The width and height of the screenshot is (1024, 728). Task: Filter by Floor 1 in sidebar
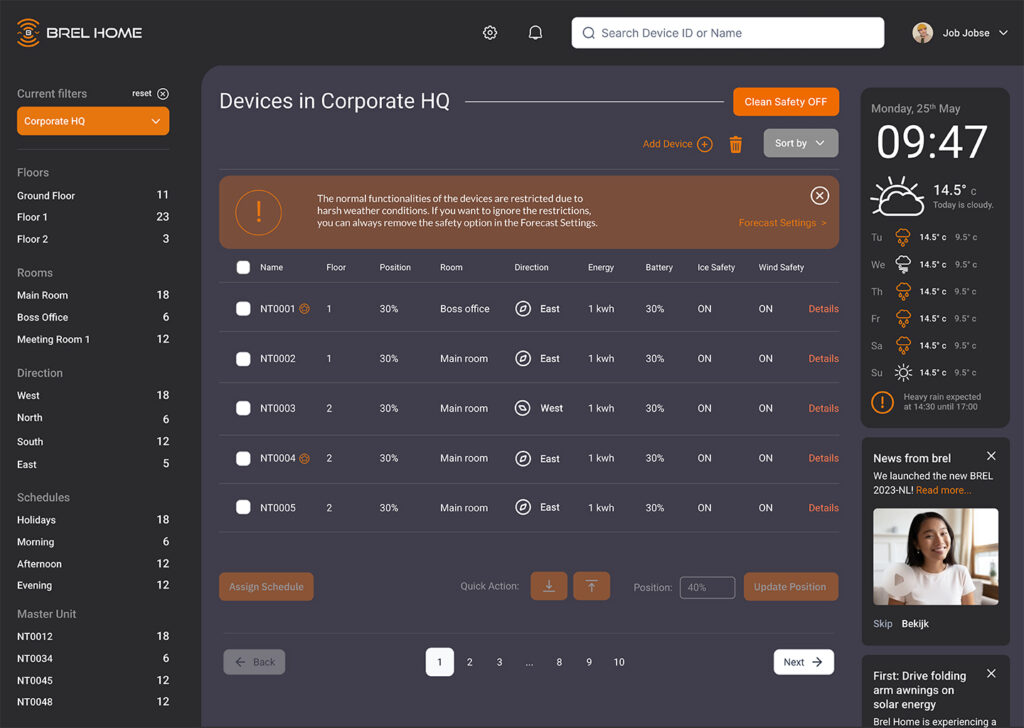tap(32, 217)
